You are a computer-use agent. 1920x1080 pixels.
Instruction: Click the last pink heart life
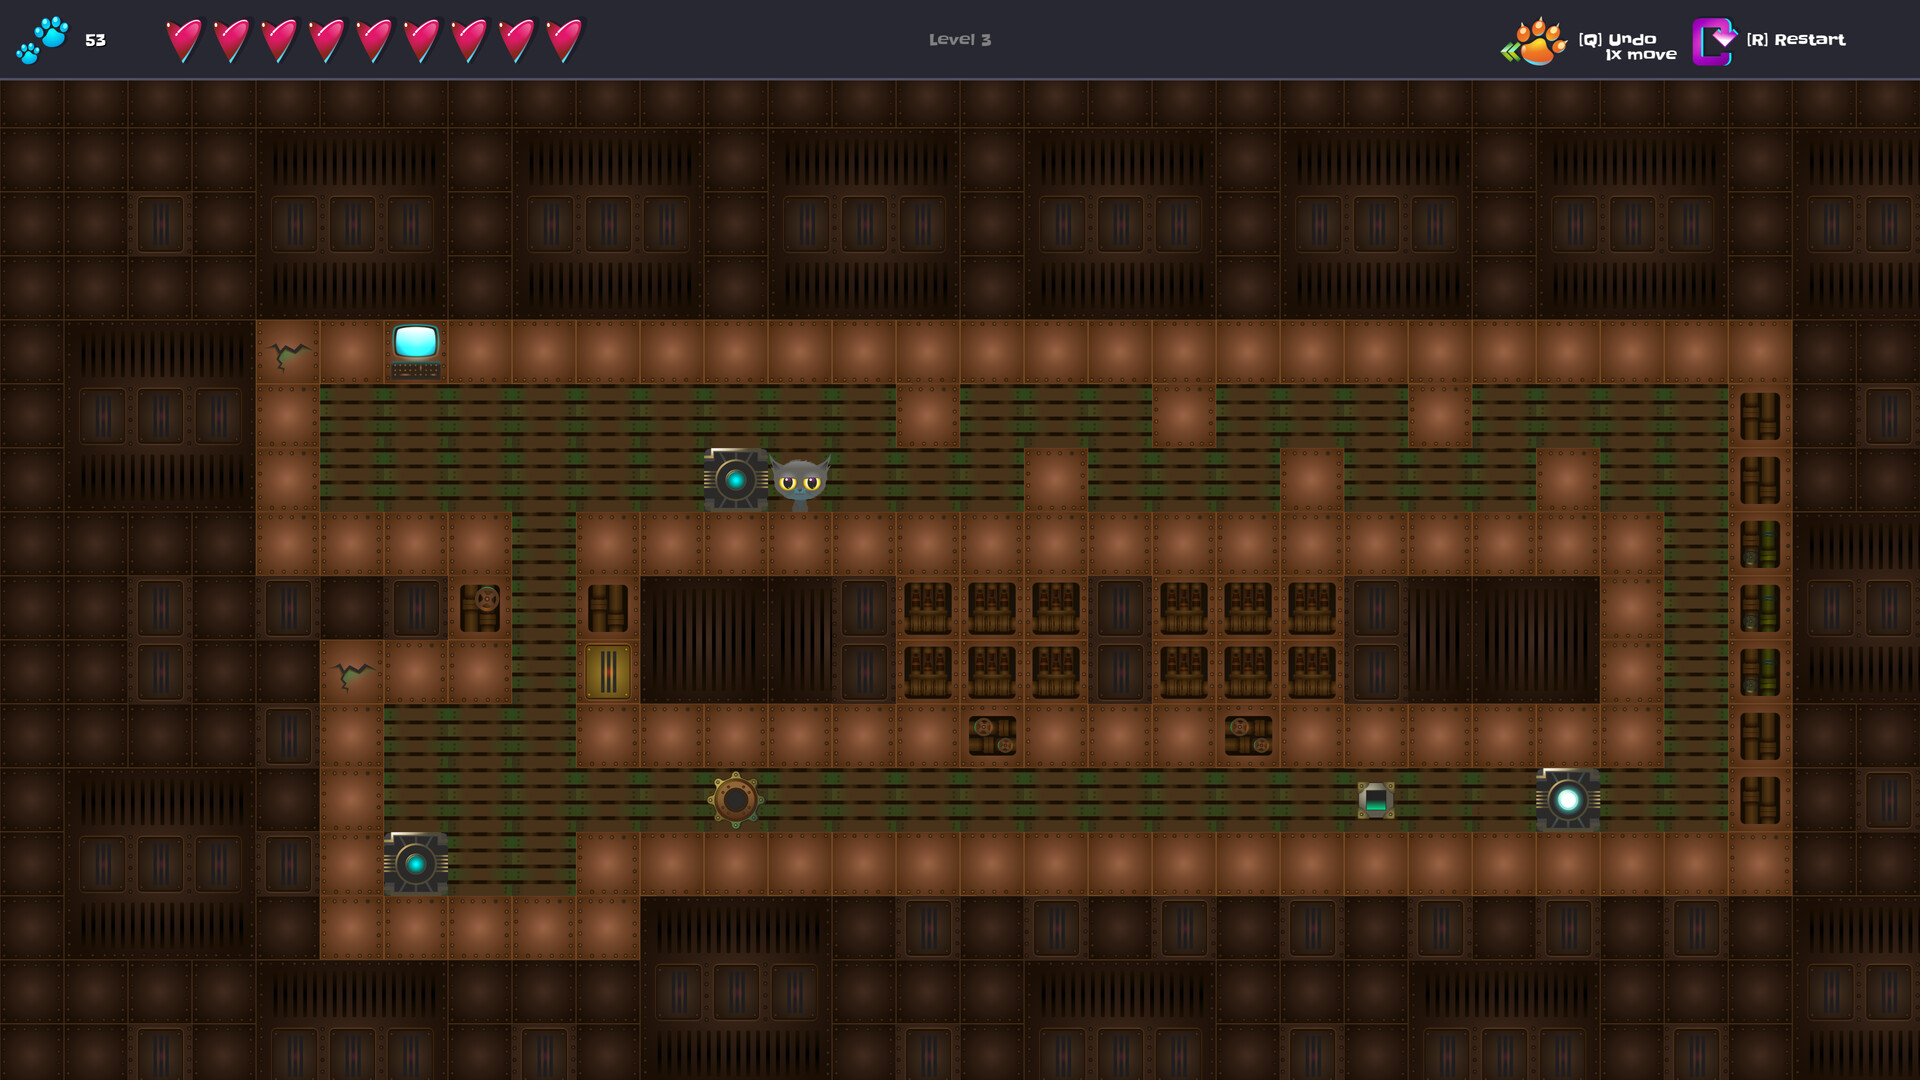coord(564,41)
